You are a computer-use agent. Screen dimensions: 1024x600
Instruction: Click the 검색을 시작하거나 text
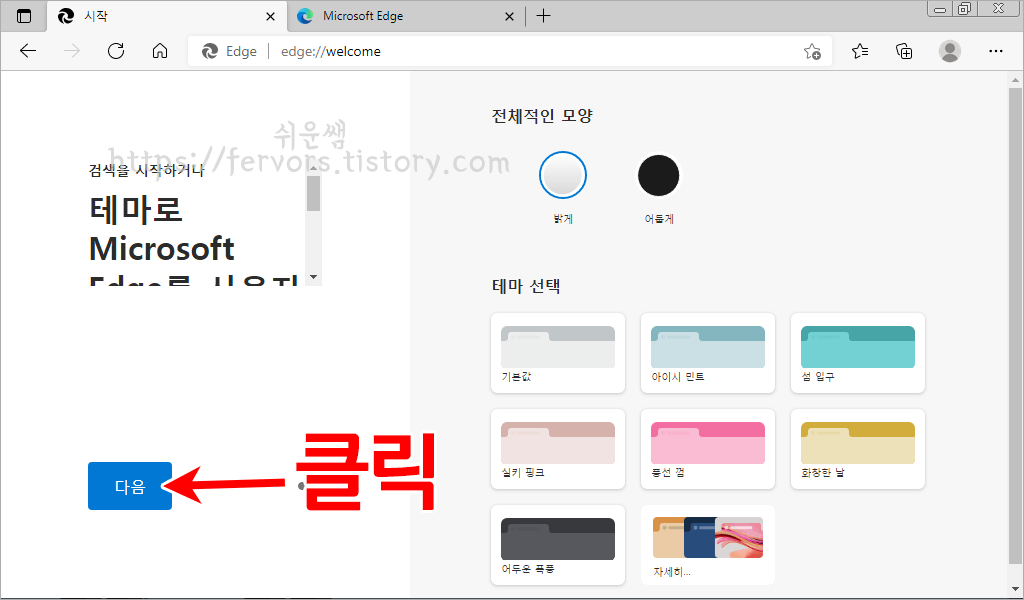pyautogui.click(x=146, y=170)
